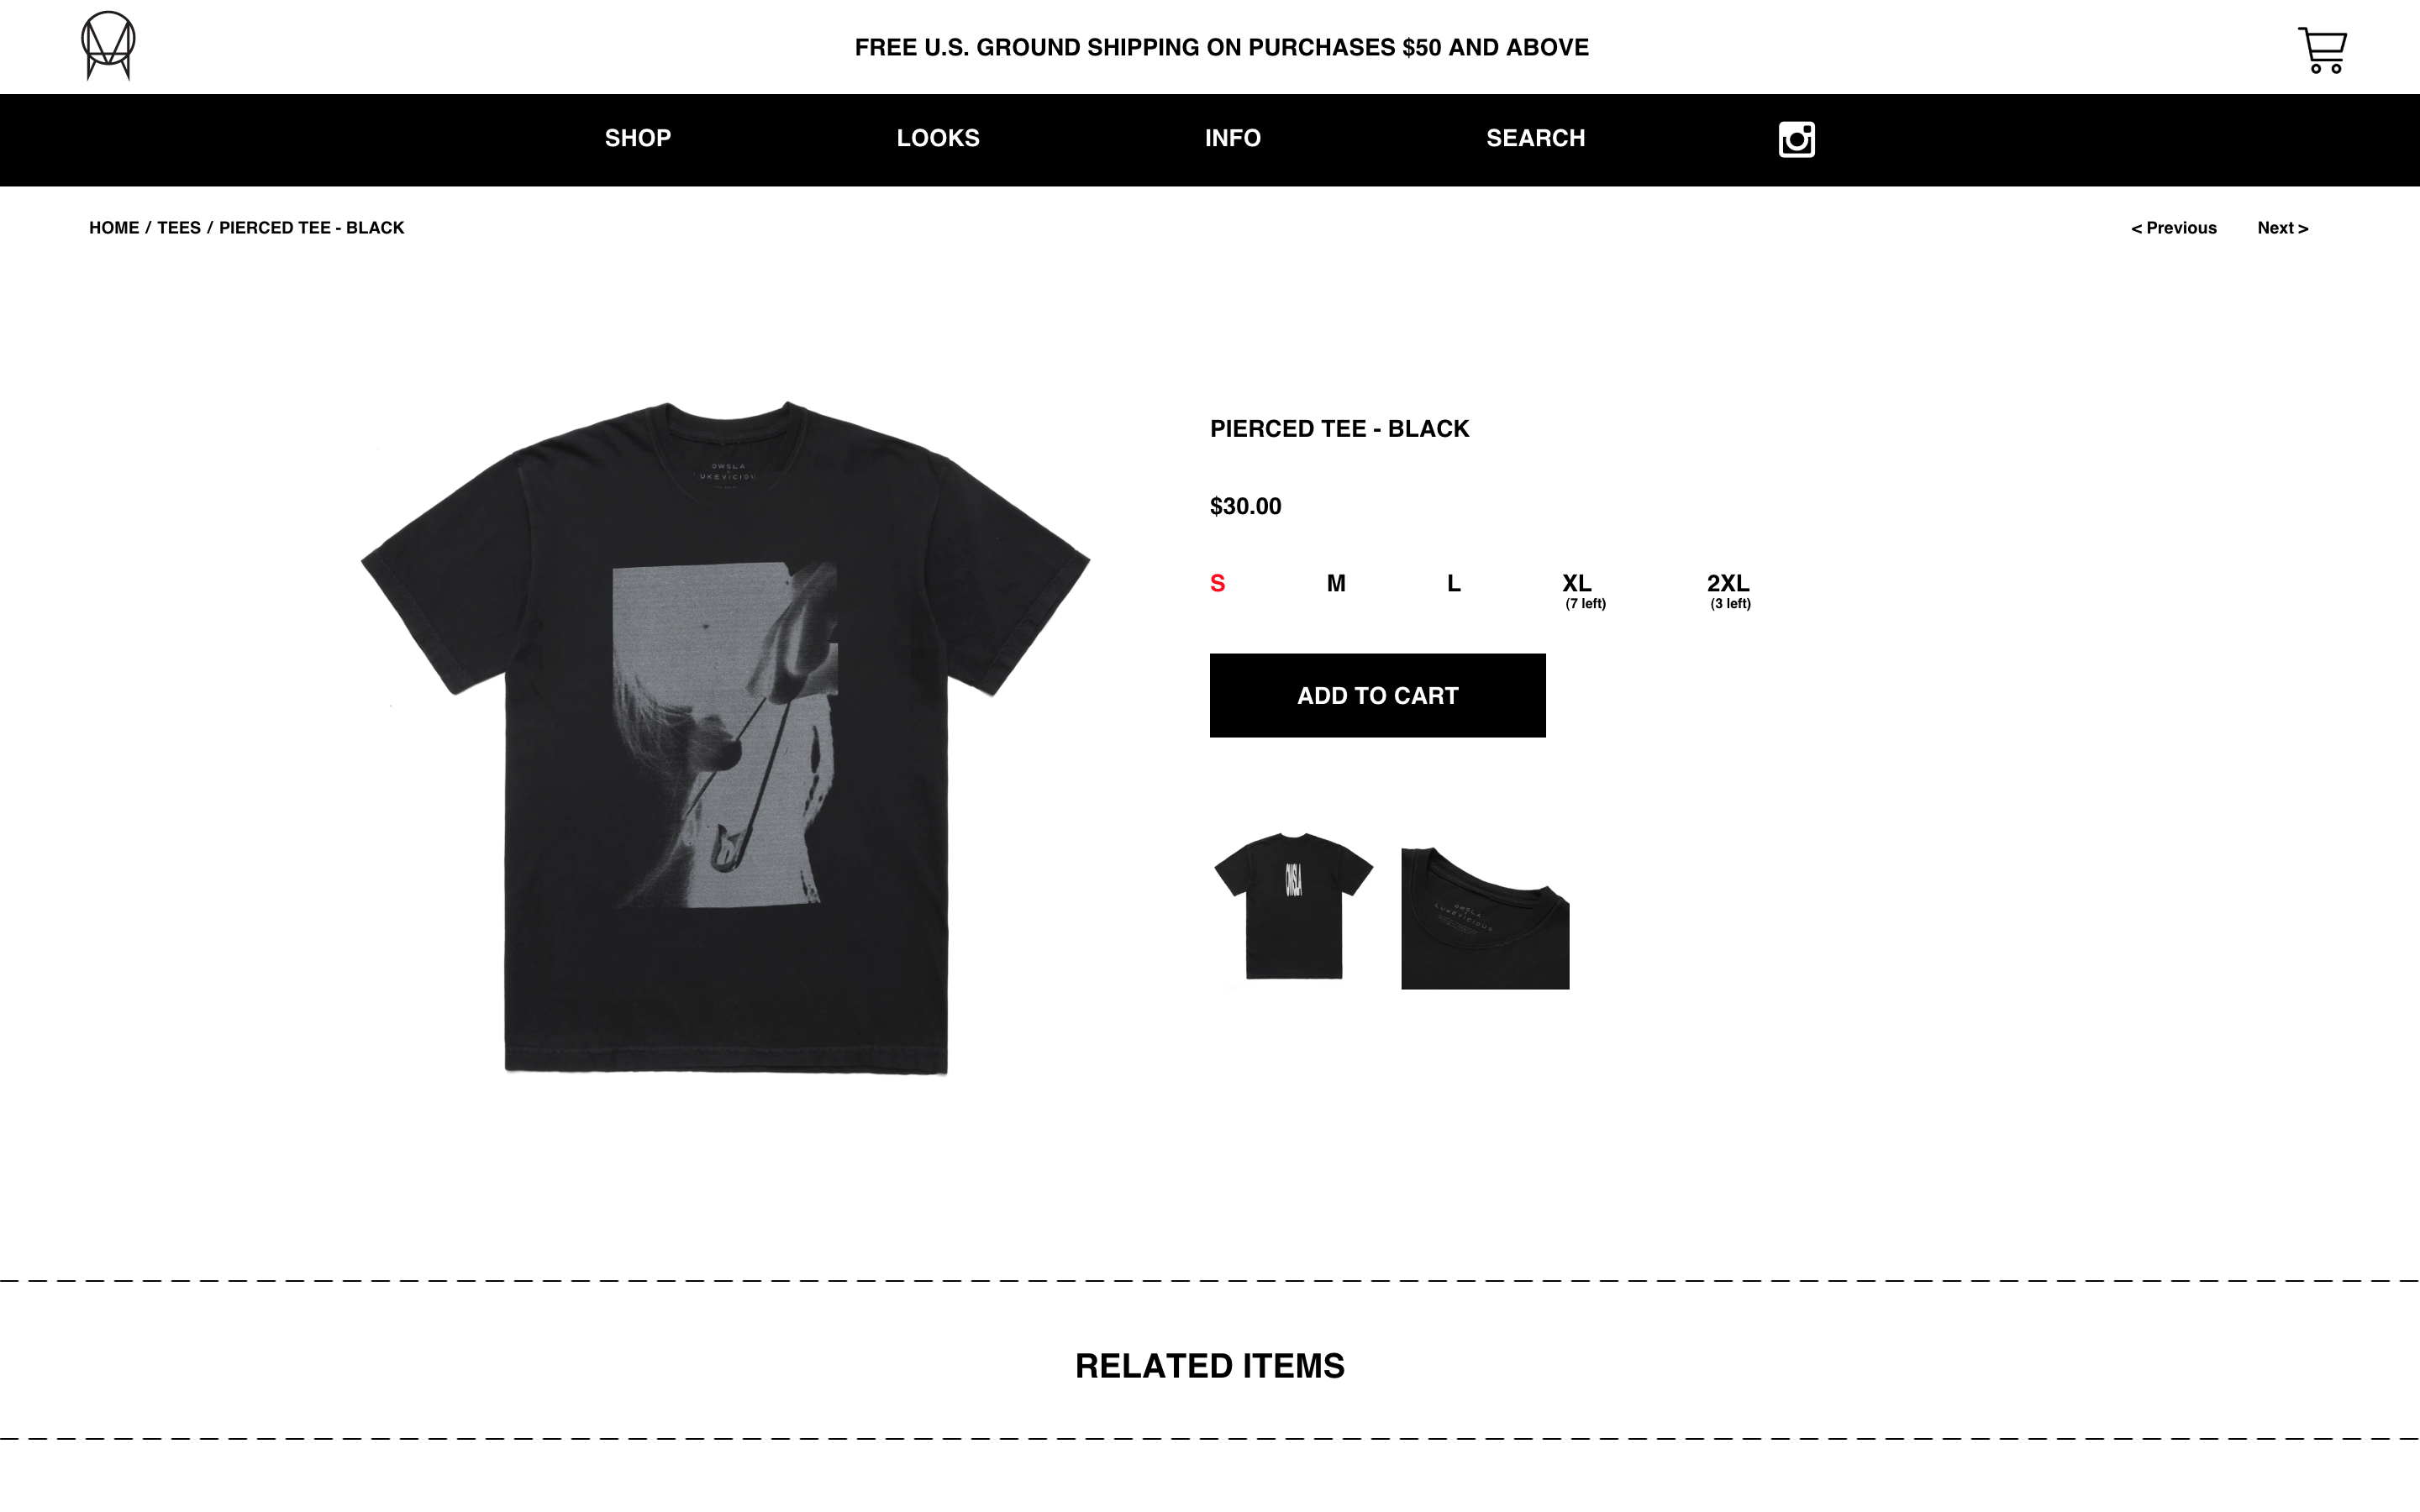Screen dimensions: 2420x1512
Task: Go to TEES breadcrumb link
Action: pyautogui.click(x=179, y=228)
